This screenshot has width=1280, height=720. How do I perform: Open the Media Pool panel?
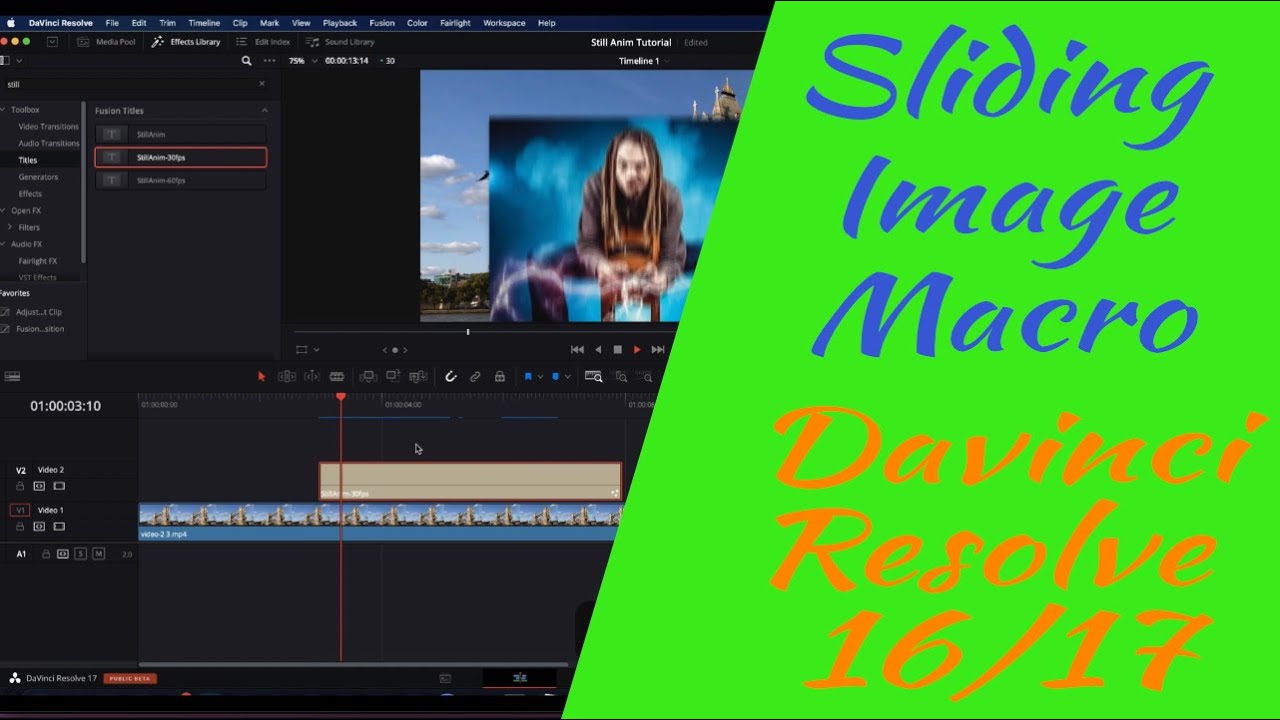click(x=107, y=42)
